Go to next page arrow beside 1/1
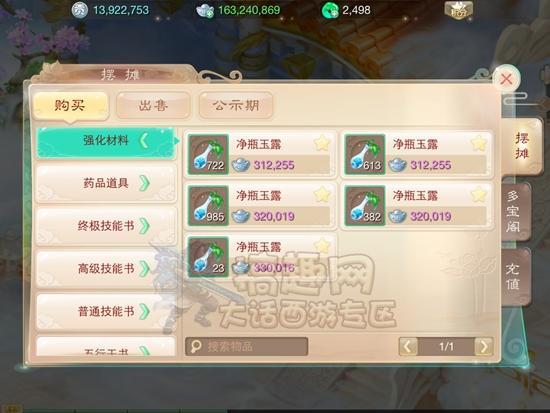The image size is (550, 413). (x=484, y=347)
